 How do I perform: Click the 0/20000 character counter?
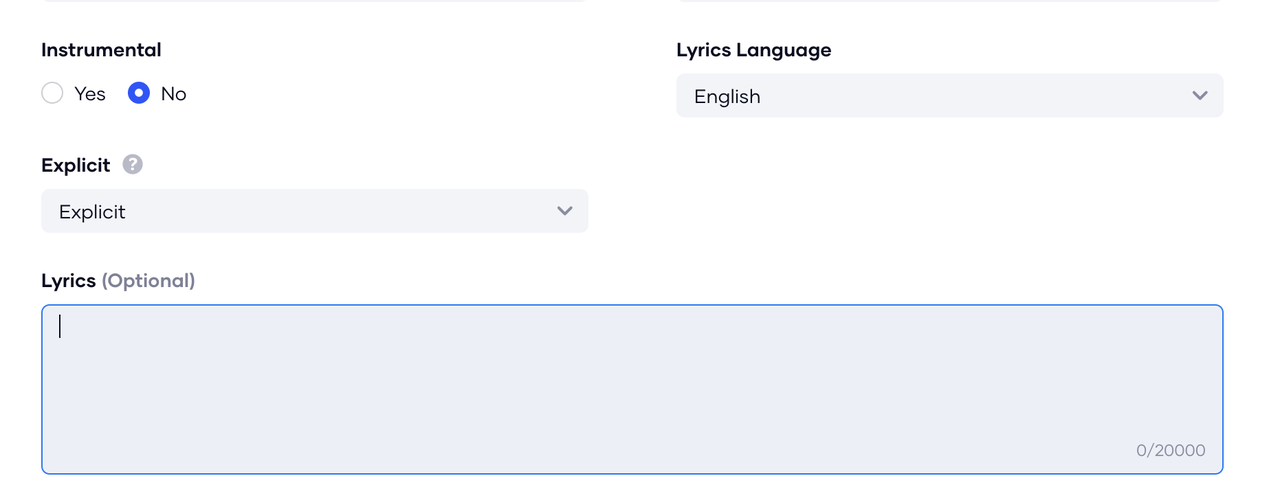point(1171,451)
